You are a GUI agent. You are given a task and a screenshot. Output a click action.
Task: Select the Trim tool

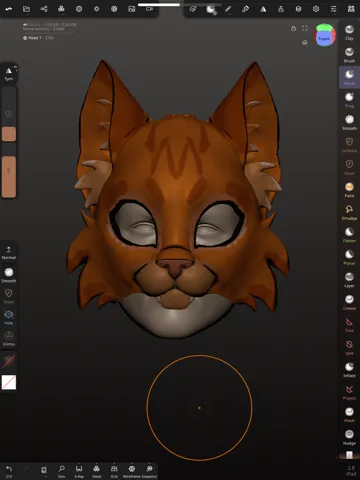tap(349, 325)
